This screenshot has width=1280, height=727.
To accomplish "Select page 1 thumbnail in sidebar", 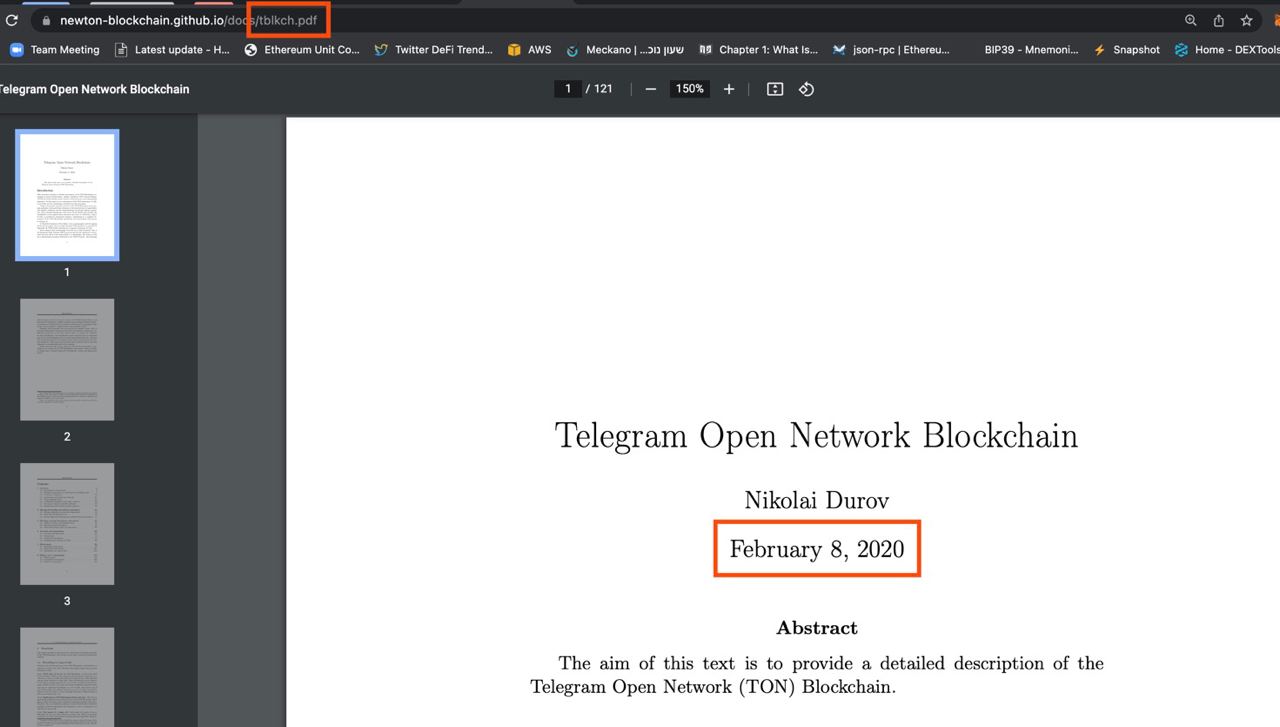I will 67,195.
